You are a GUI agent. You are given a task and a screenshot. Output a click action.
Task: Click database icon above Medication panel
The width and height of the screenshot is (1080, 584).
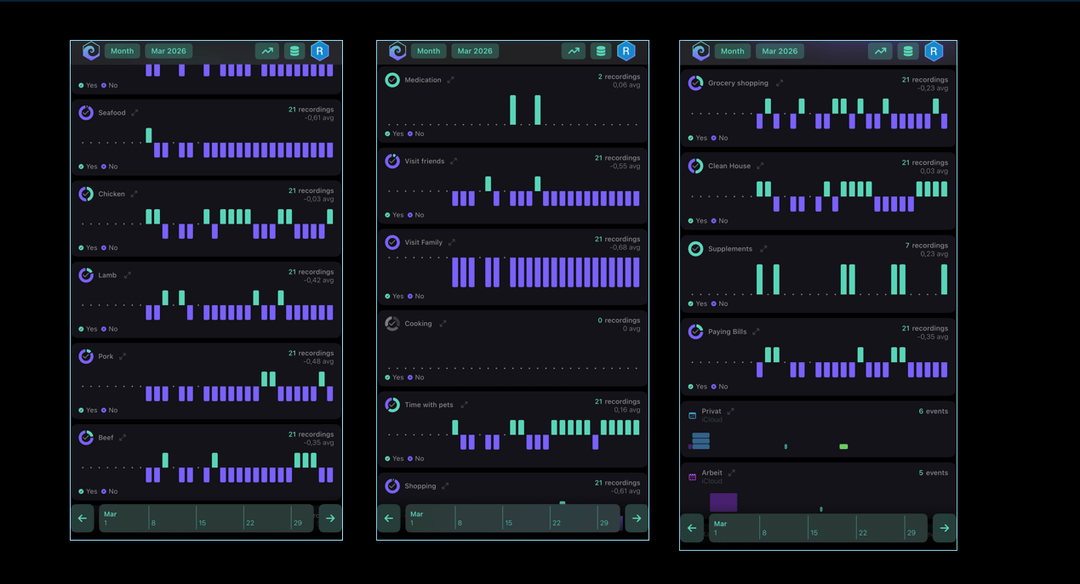click(x=600, y=51)
